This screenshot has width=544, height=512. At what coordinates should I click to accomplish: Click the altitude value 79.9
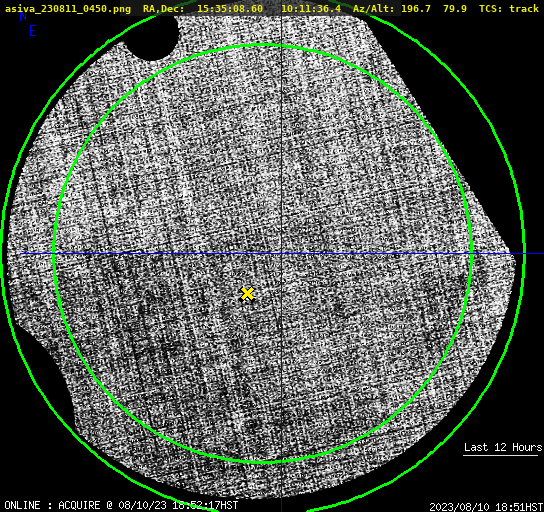tap(454, 8)
